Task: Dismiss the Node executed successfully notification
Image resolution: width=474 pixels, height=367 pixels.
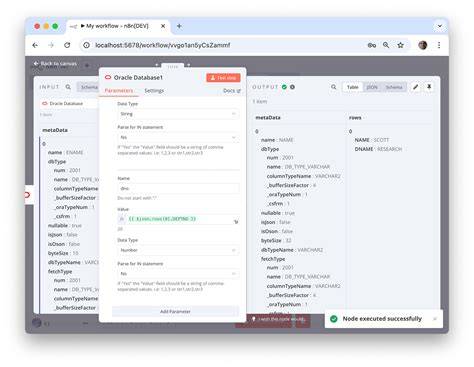Action: click(x=435, y=319)
